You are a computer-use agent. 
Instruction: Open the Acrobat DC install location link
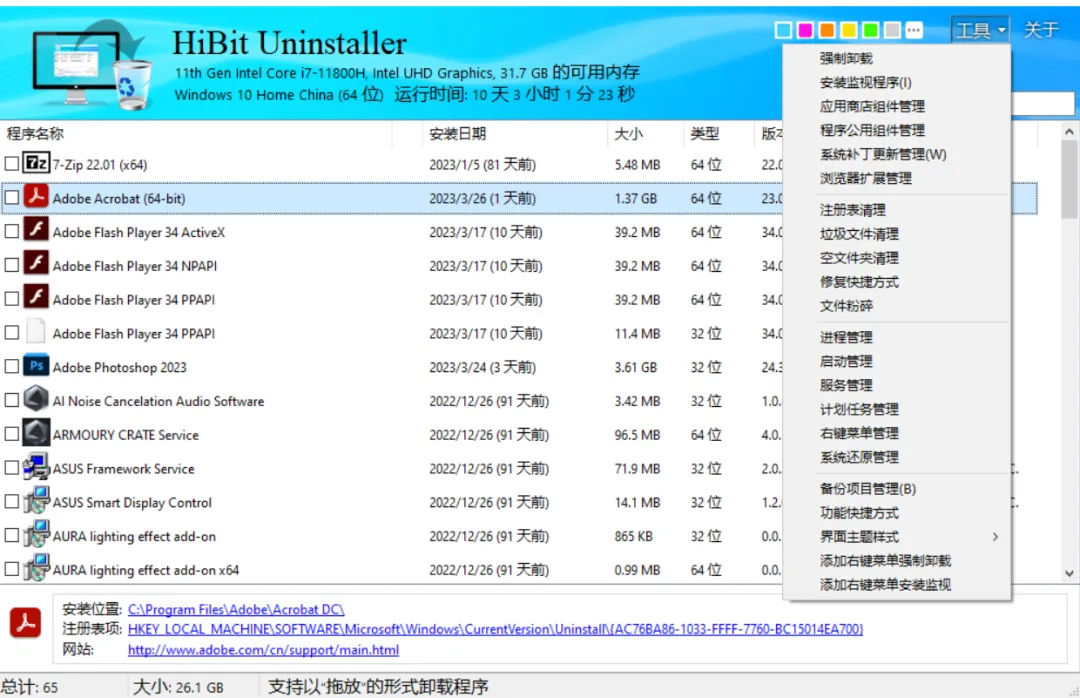(x=236, y=610)
